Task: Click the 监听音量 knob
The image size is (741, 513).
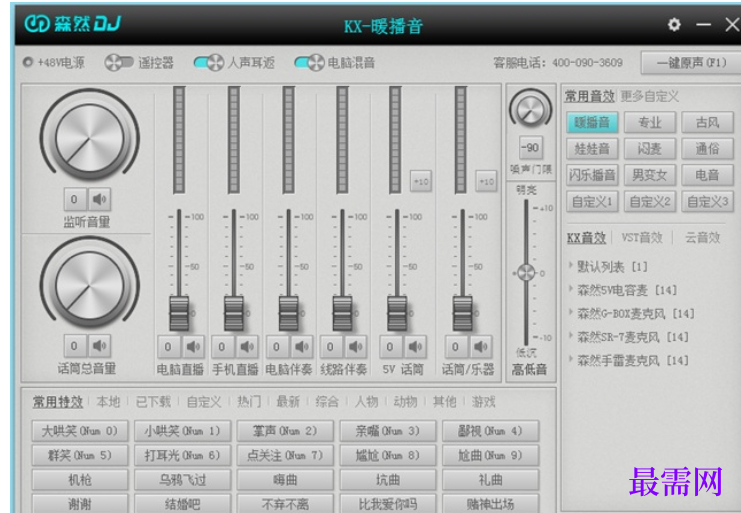Action: point(90,137)
